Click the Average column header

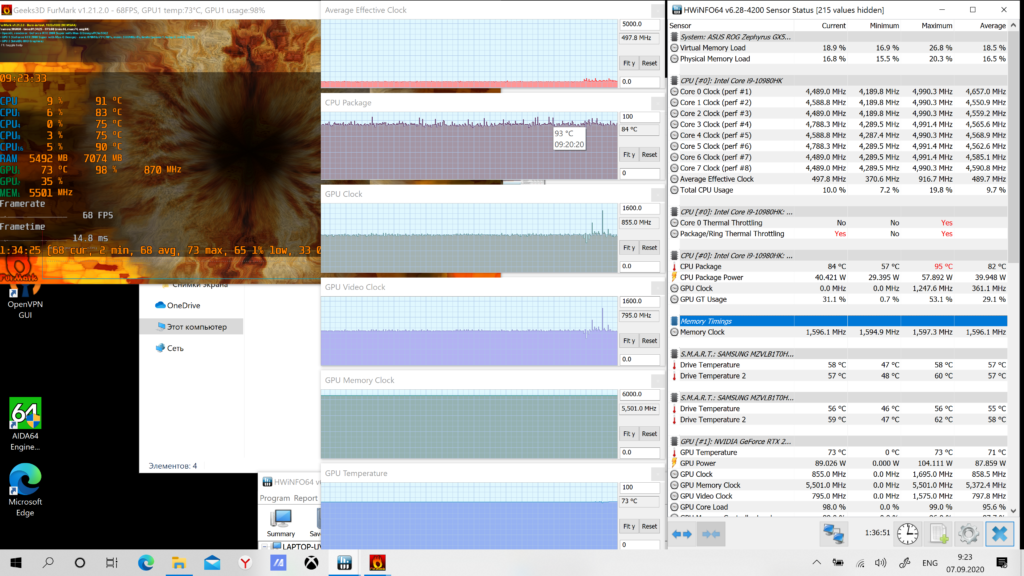pyautogui.click(x=993, y=25)
